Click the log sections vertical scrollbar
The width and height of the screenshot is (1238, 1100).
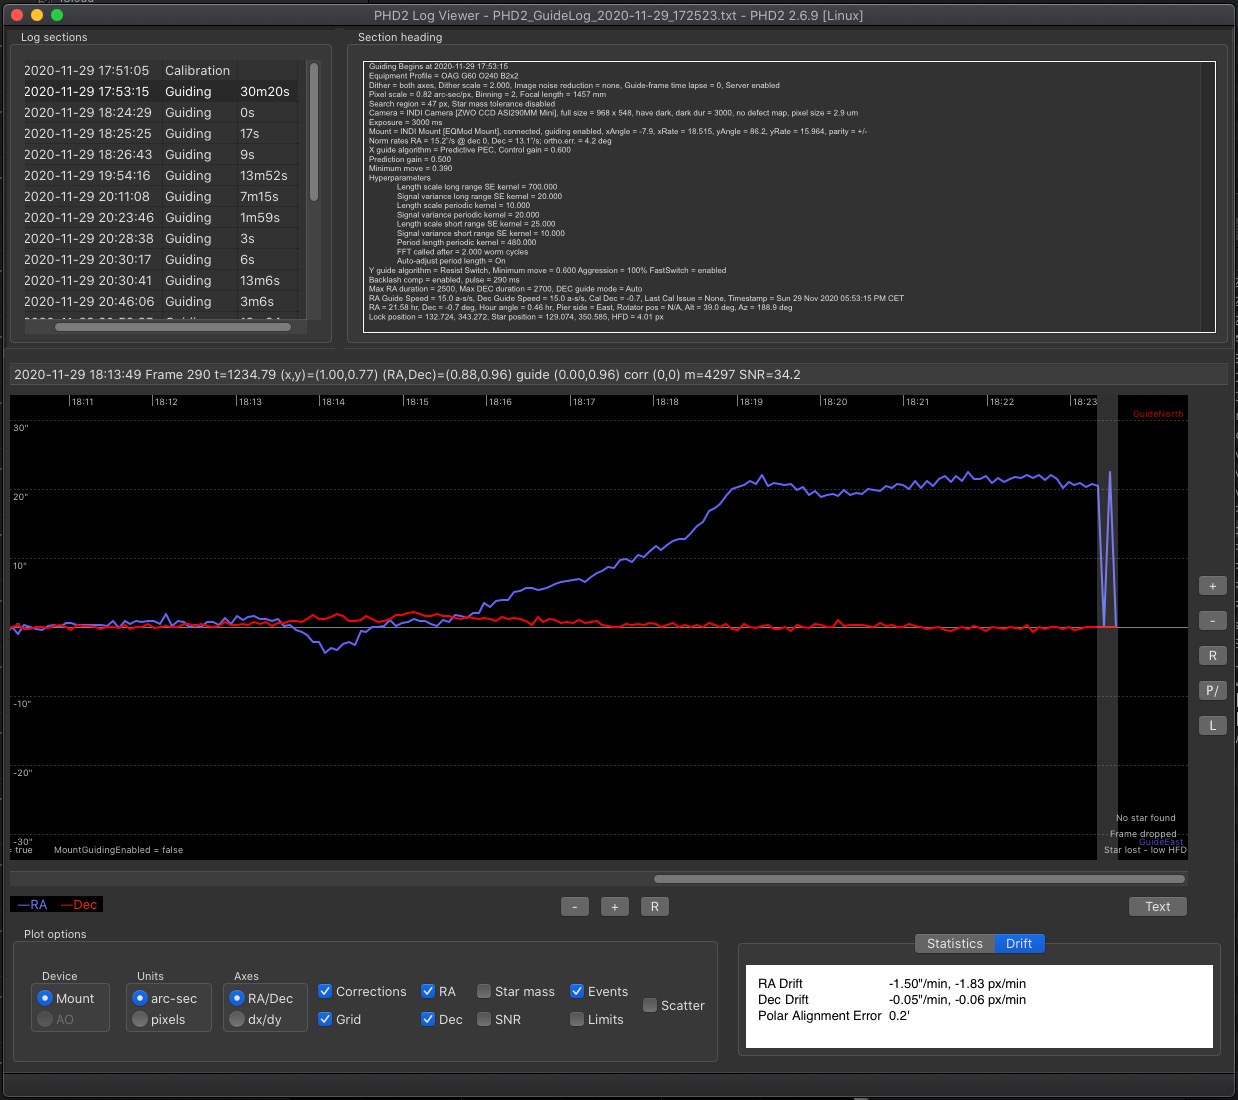[x=313, y=132]
